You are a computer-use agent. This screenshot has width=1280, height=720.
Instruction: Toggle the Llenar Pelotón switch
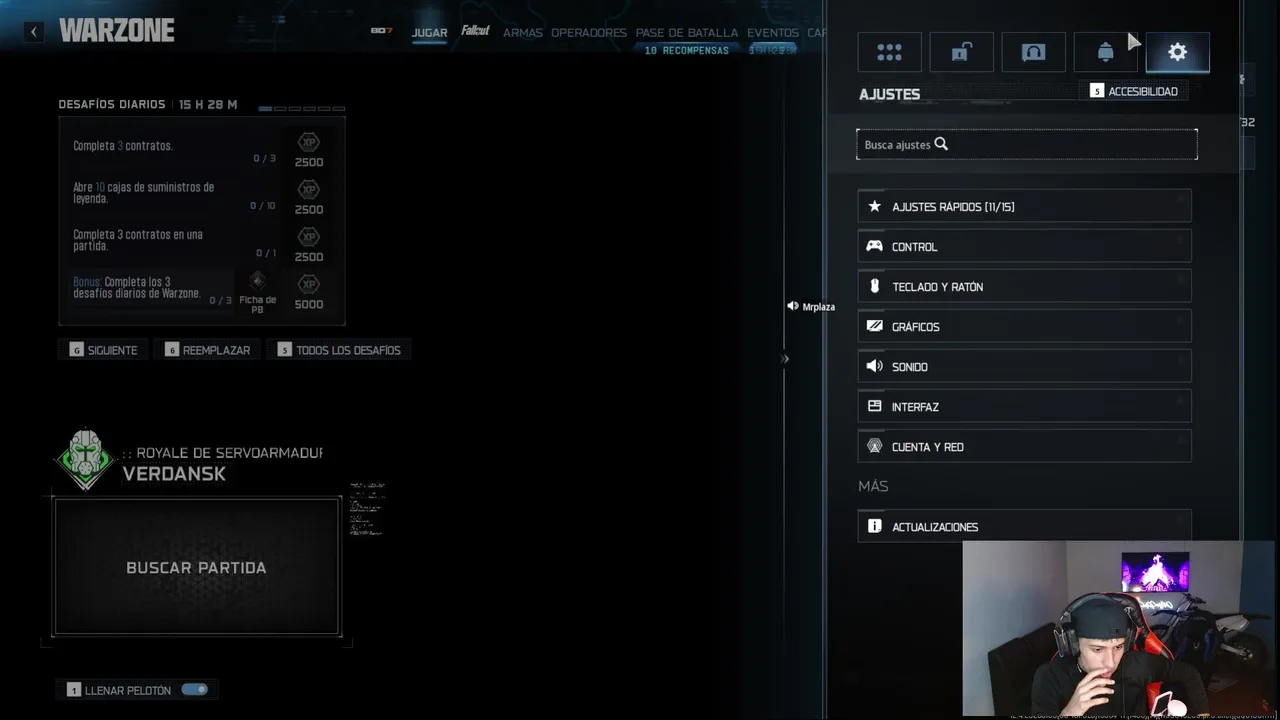[x=194, y=689]
